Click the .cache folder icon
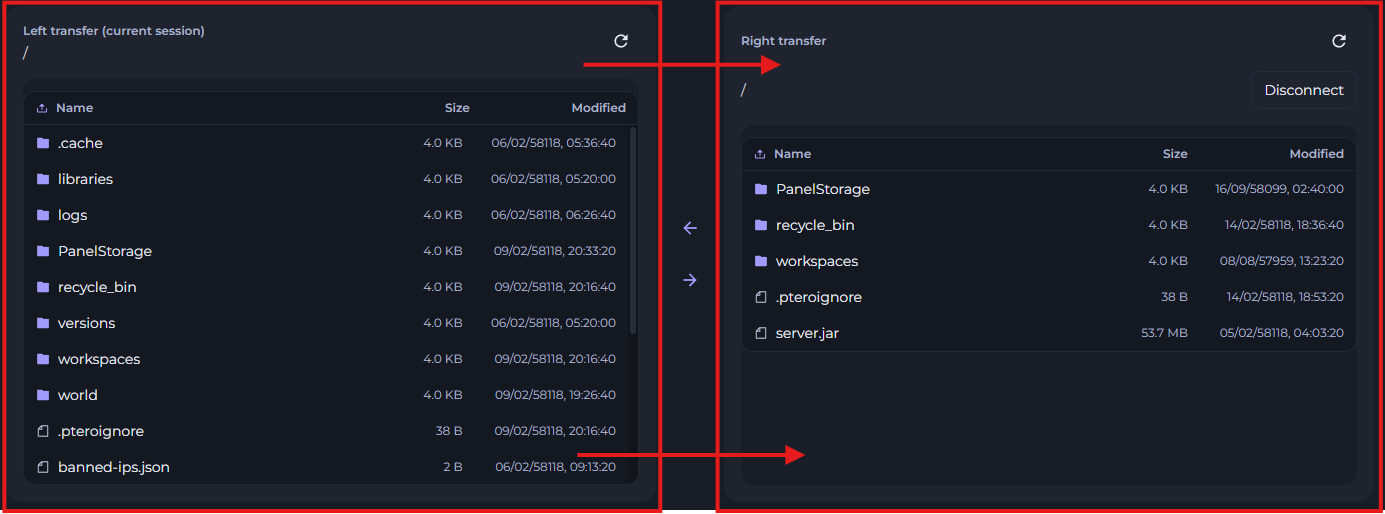The width and height of the screenshot is (1385, 514). pos(43,143)
